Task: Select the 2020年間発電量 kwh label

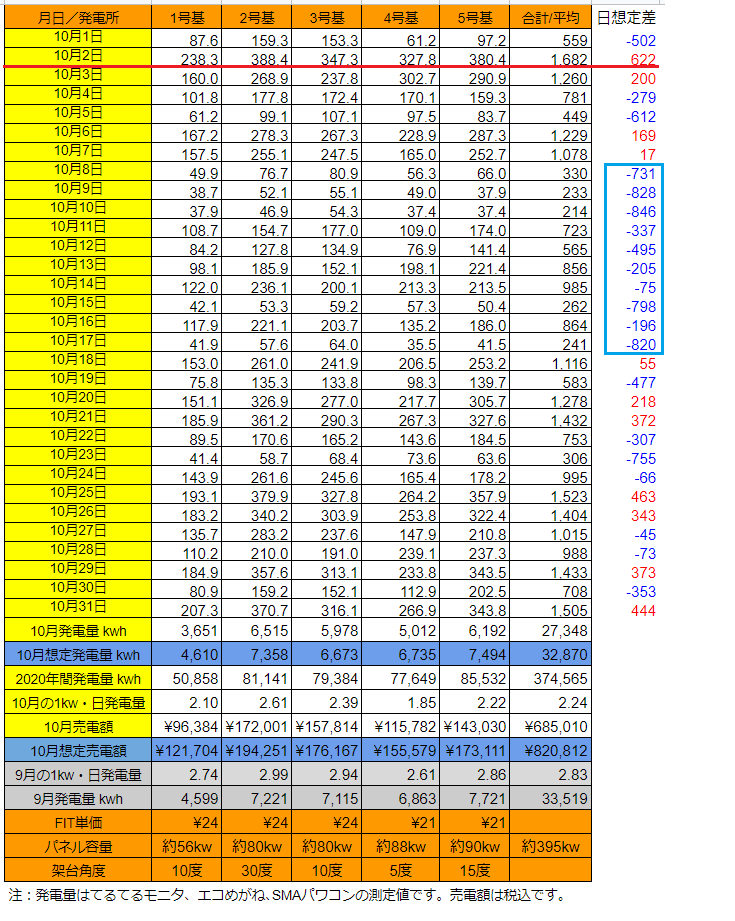Action: click(78, 678)
